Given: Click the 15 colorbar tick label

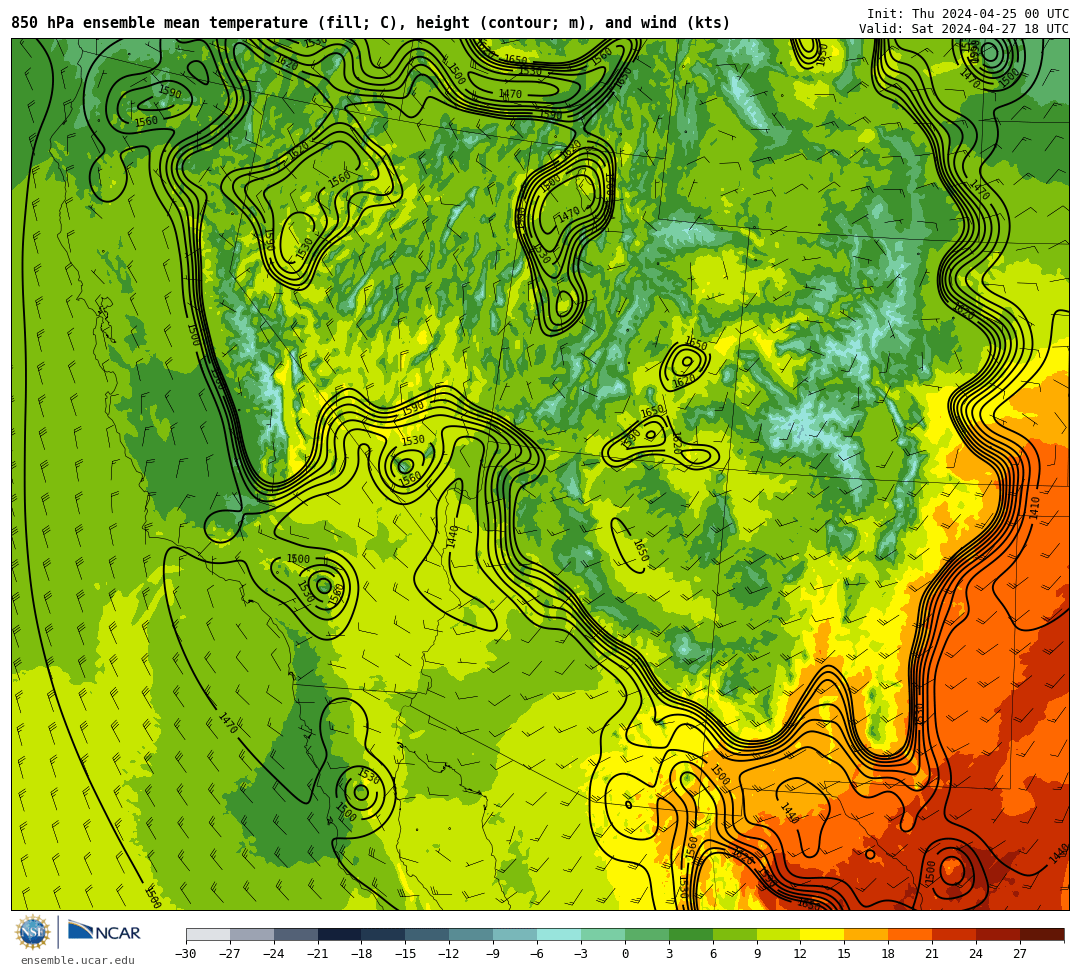Looking at the screenshot, I should click(x=845, y=954).
